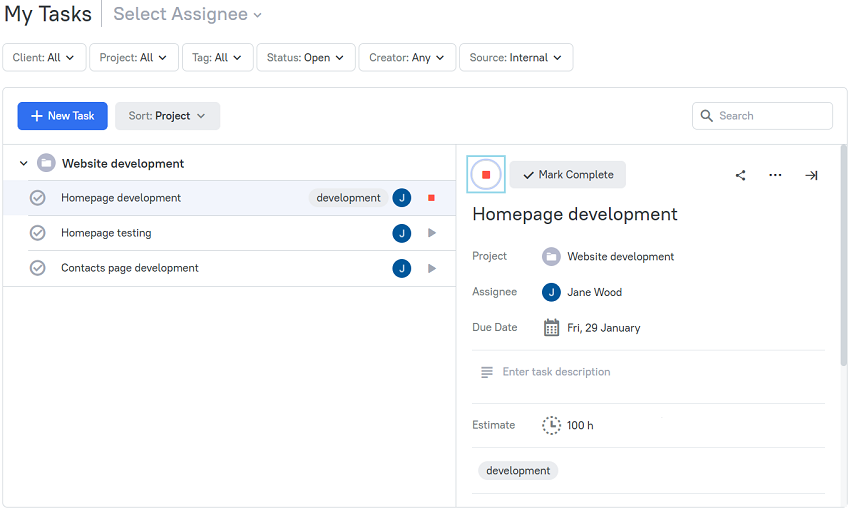This screenshot has height=510, width=850.
Task: Click the New Task button
Action: click(x=62, y=116)
